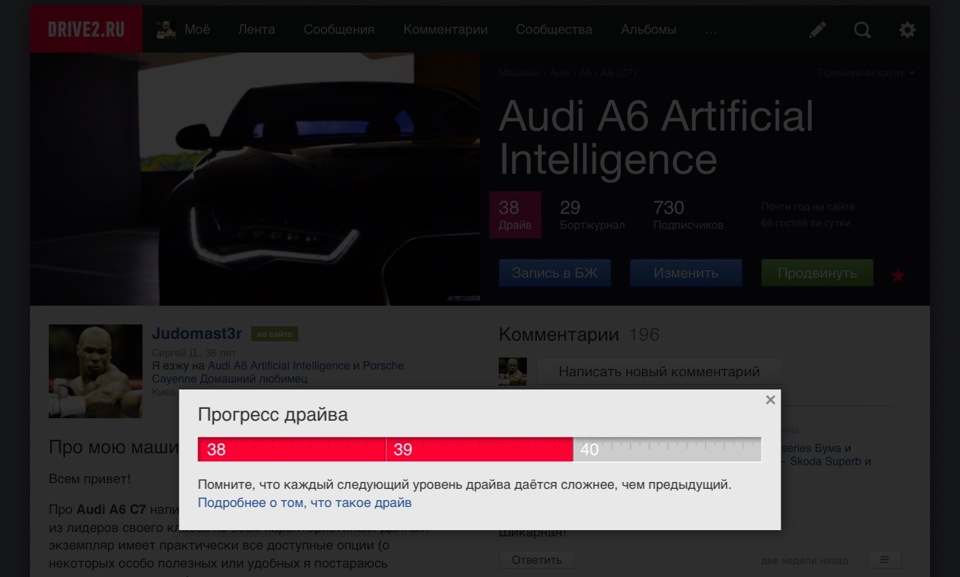This screenshot has width=960, height=577.
Task: Open the Judomast3r profile link
Action: click(197, 333)
